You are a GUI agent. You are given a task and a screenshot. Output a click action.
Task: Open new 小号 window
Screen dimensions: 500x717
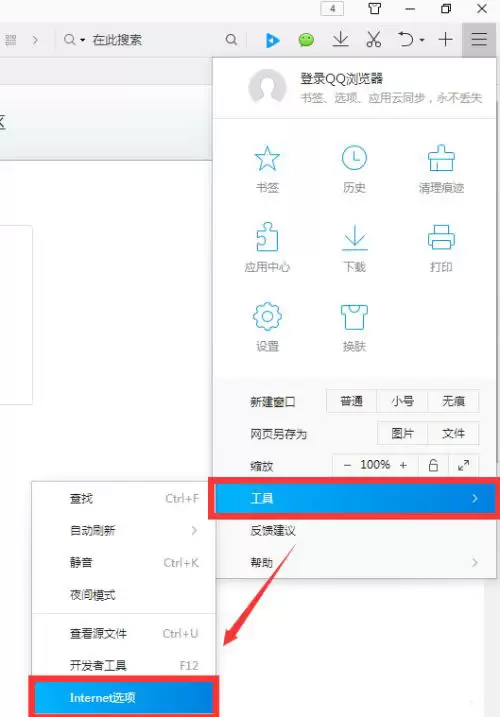[x=402, y=401]
